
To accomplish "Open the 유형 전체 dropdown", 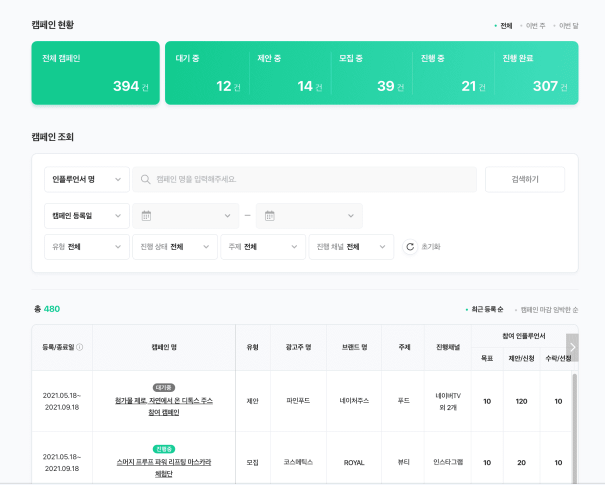I will (87, 247).
